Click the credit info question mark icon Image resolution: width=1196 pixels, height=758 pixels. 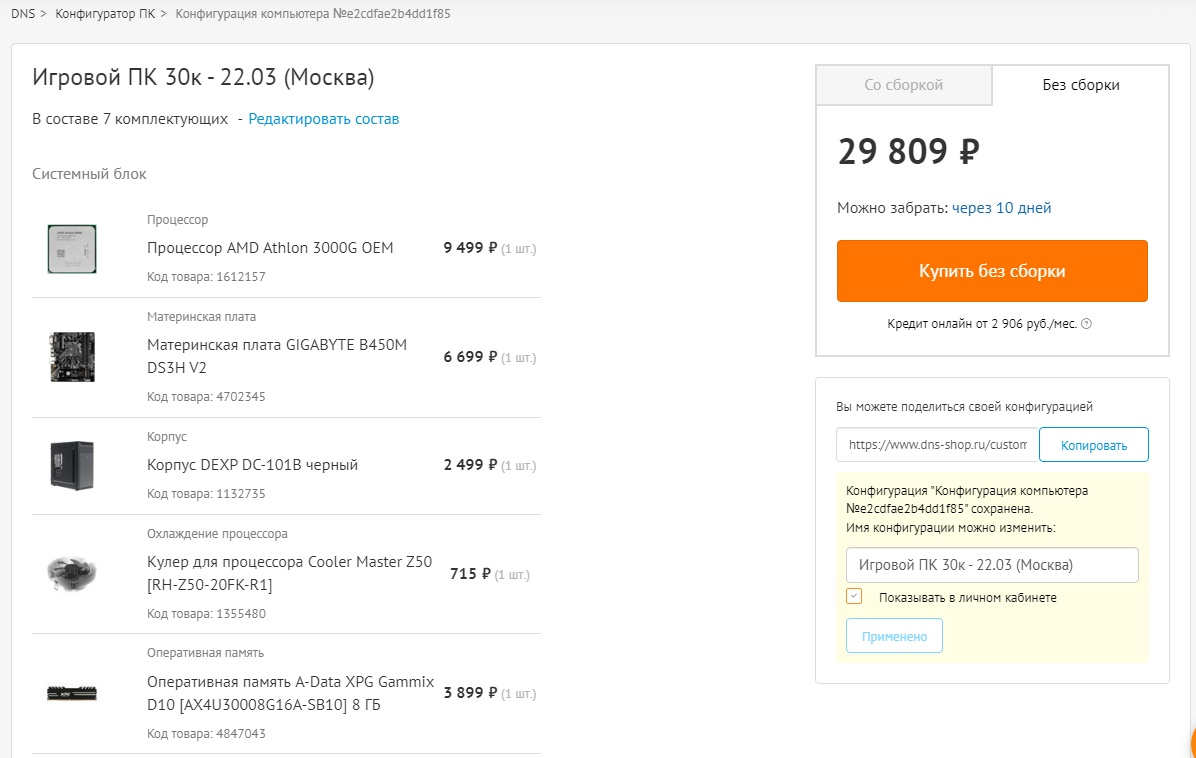pyautogui.click(x=1087, y=323)
